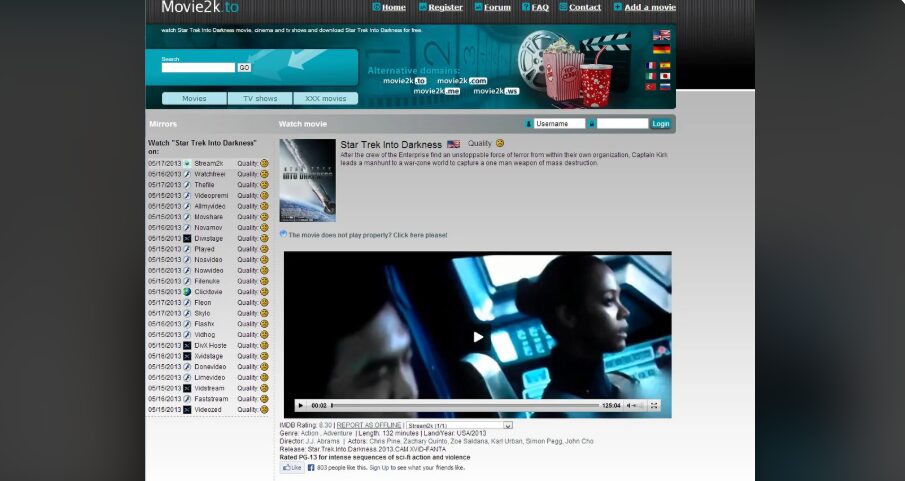
Task: Click the Videozed mirror icon
Action: click(x=187, y=410)
